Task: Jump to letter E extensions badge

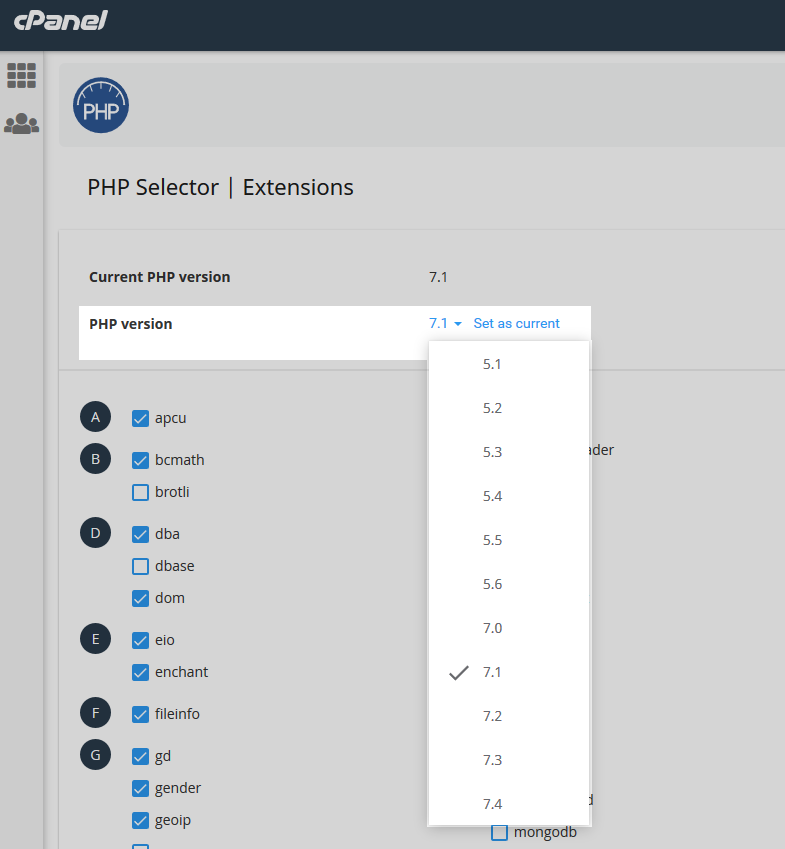Action: 95,639
